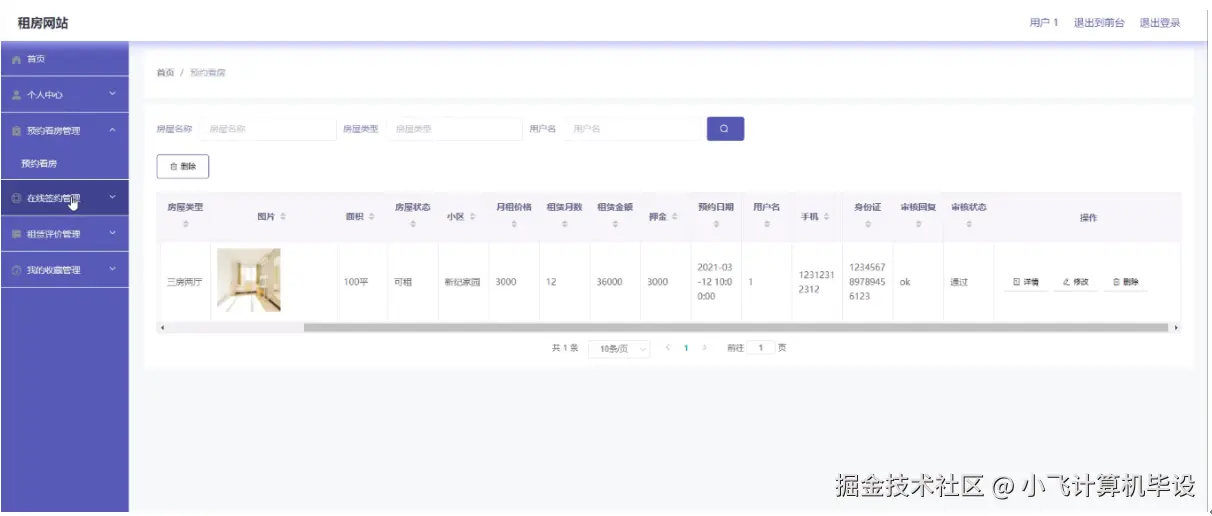Click 退出到前台 link in header
This screenshot has height=516, width=1212.
(x=1099, y=23)
